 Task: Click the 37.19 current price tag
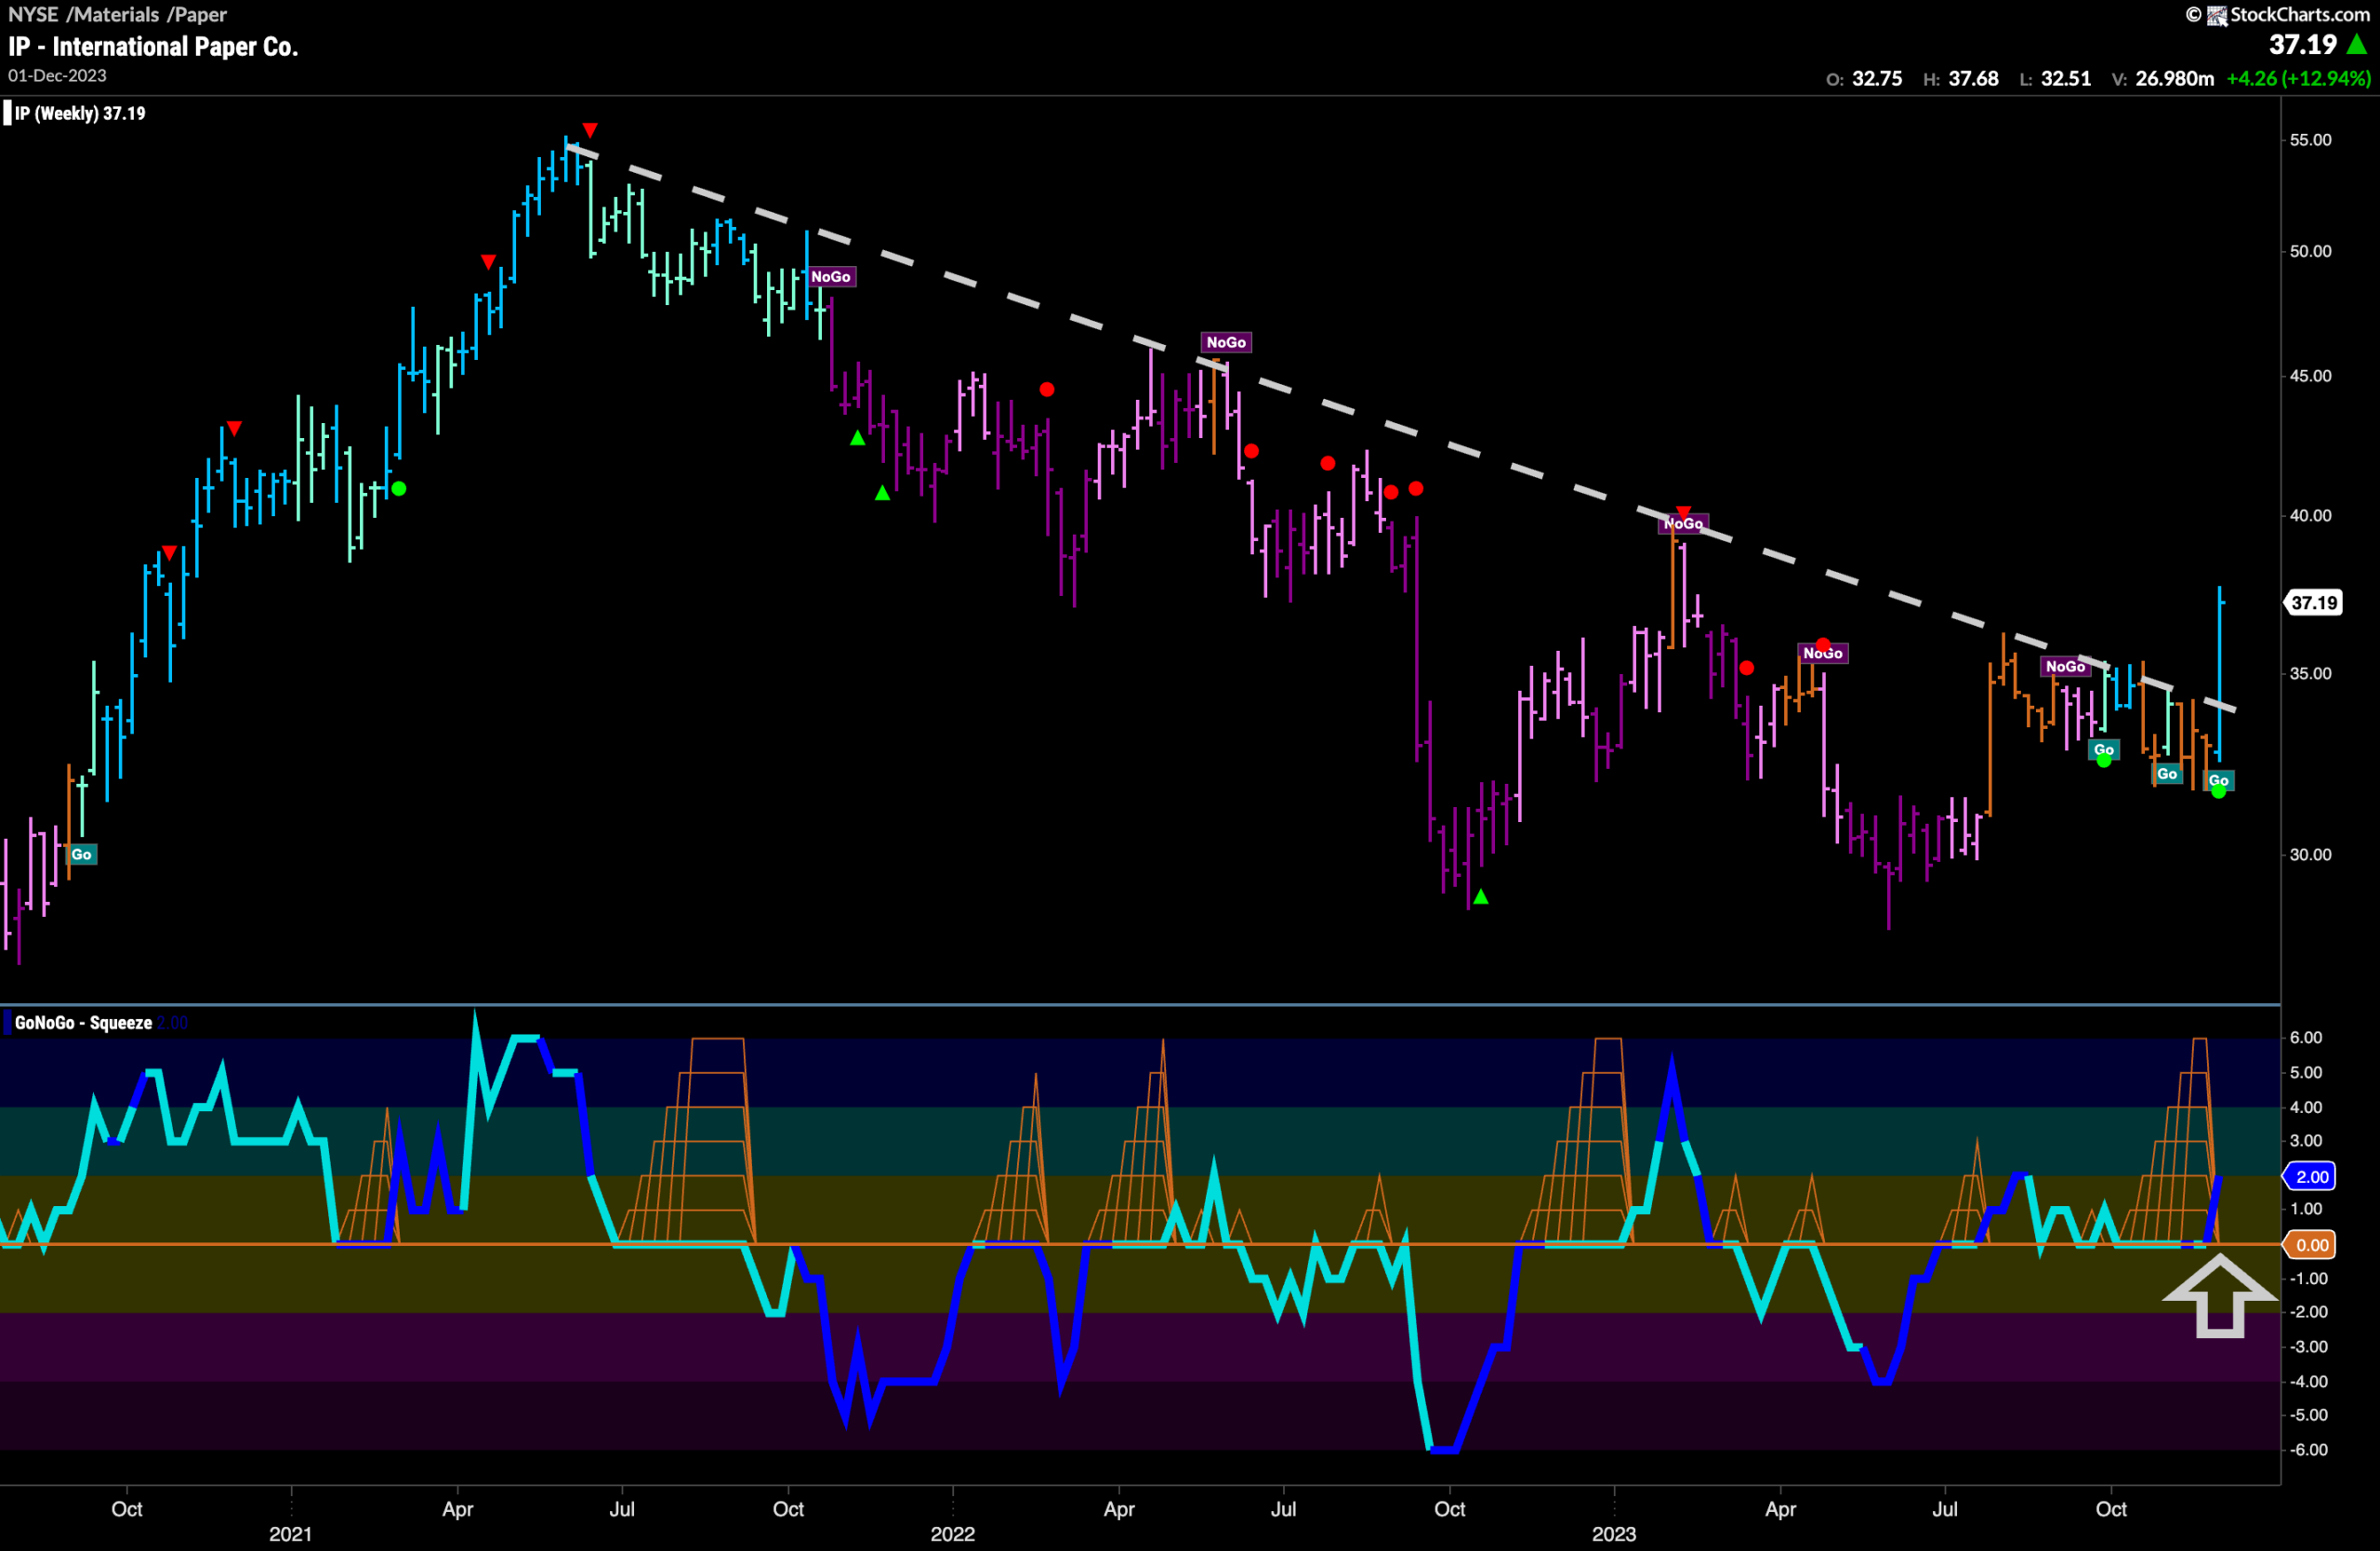(x=2314, y=603)
